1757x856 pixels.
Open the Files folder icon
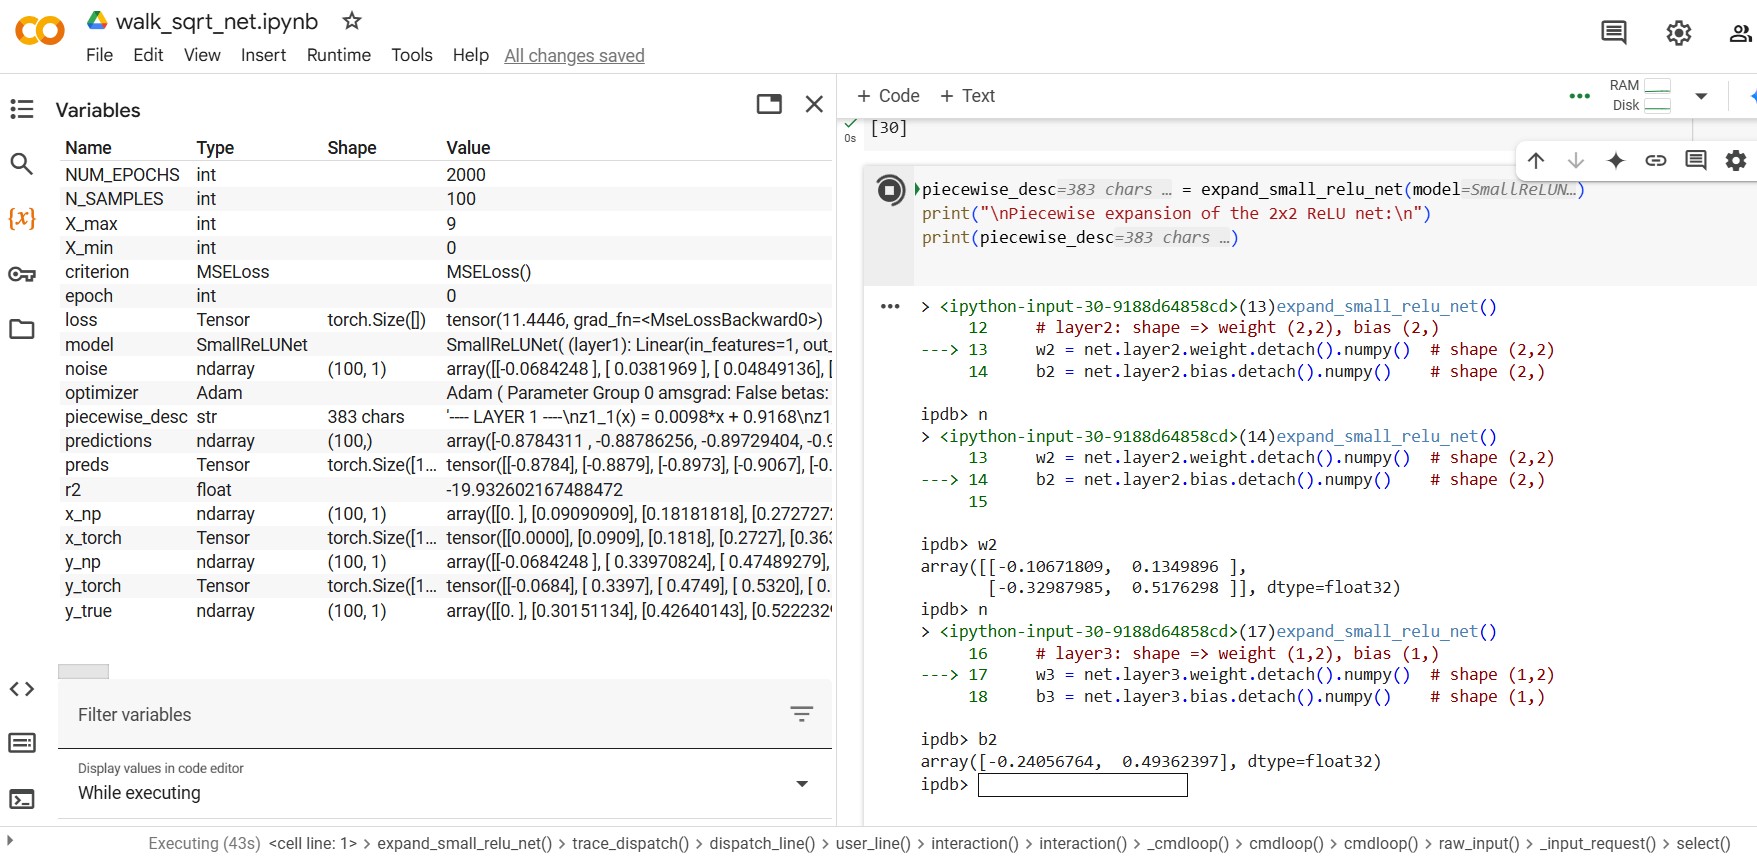click(x=22, y=329)
